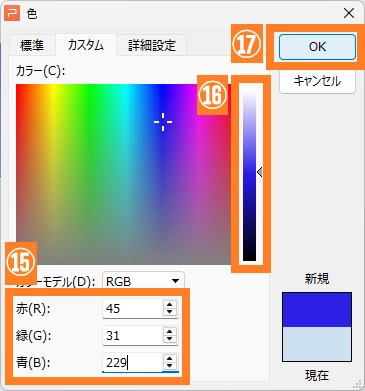Click the 赤(R) value input field
Screen dimensions: 365x391
pos(133,308)
